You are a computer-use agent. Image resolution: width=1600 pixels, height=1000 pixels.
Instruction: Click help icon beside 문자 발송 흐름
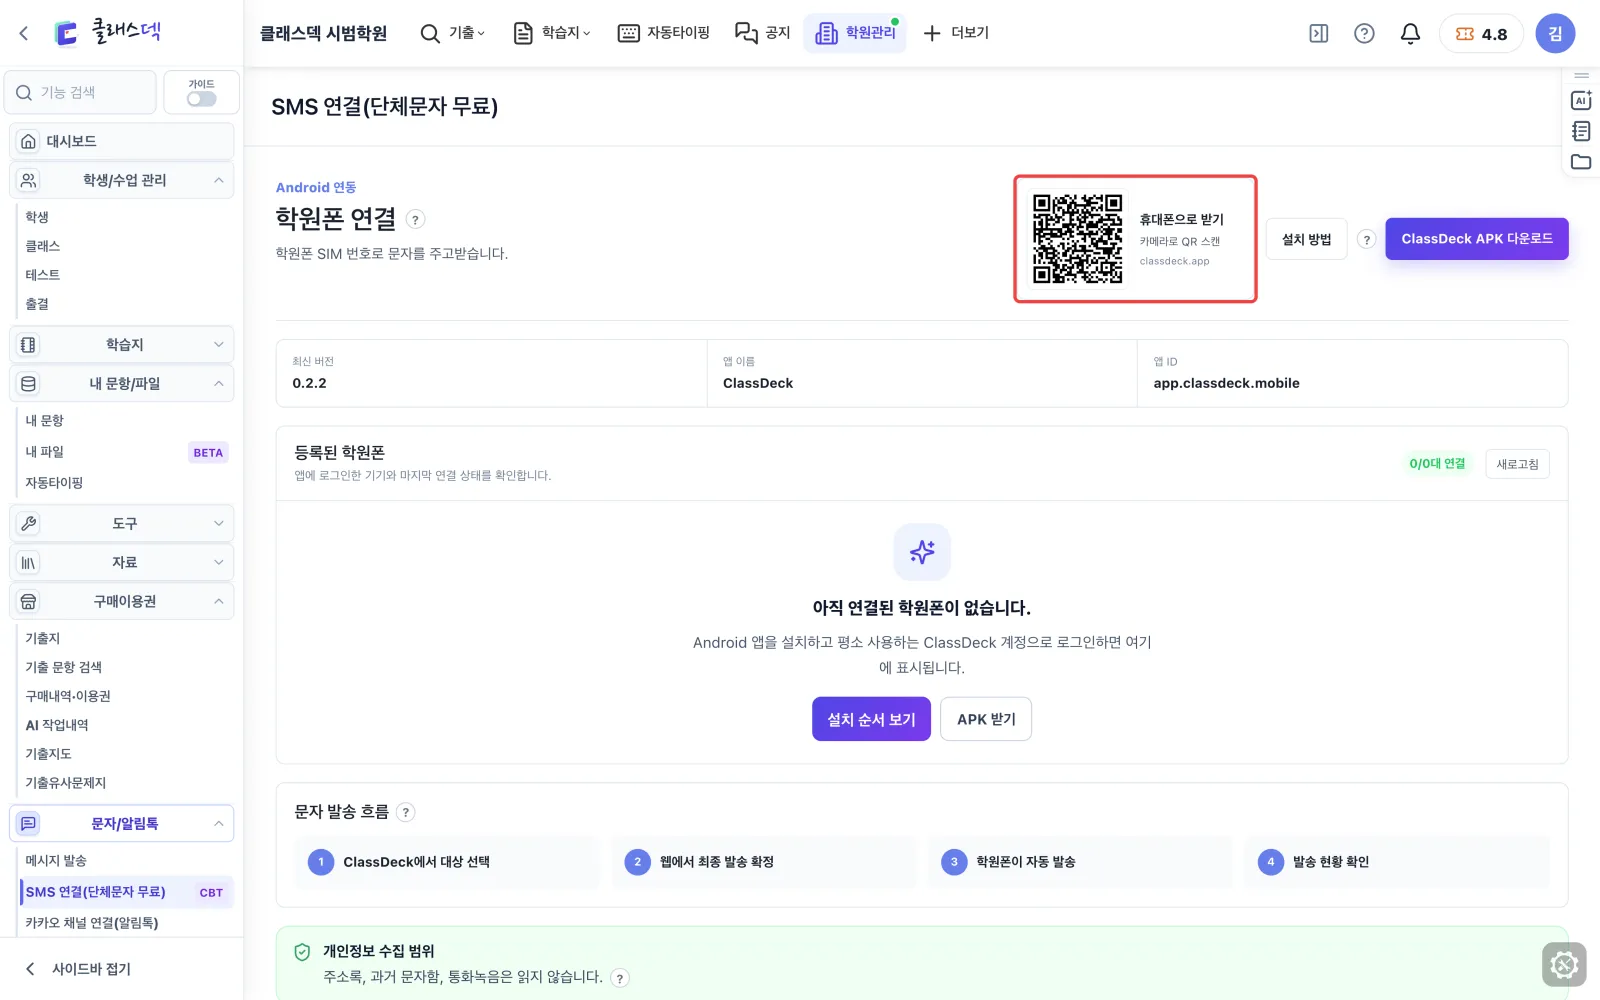pyautogui.click(x=405, y=812)
